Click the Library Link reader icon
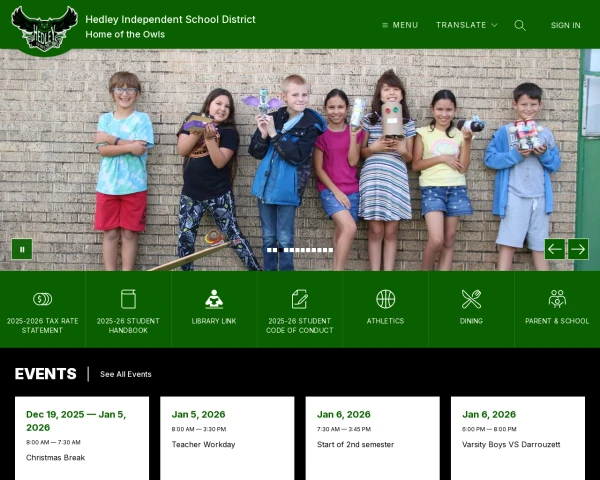Viewport: 600px width, 480px height. coord(214,299)
